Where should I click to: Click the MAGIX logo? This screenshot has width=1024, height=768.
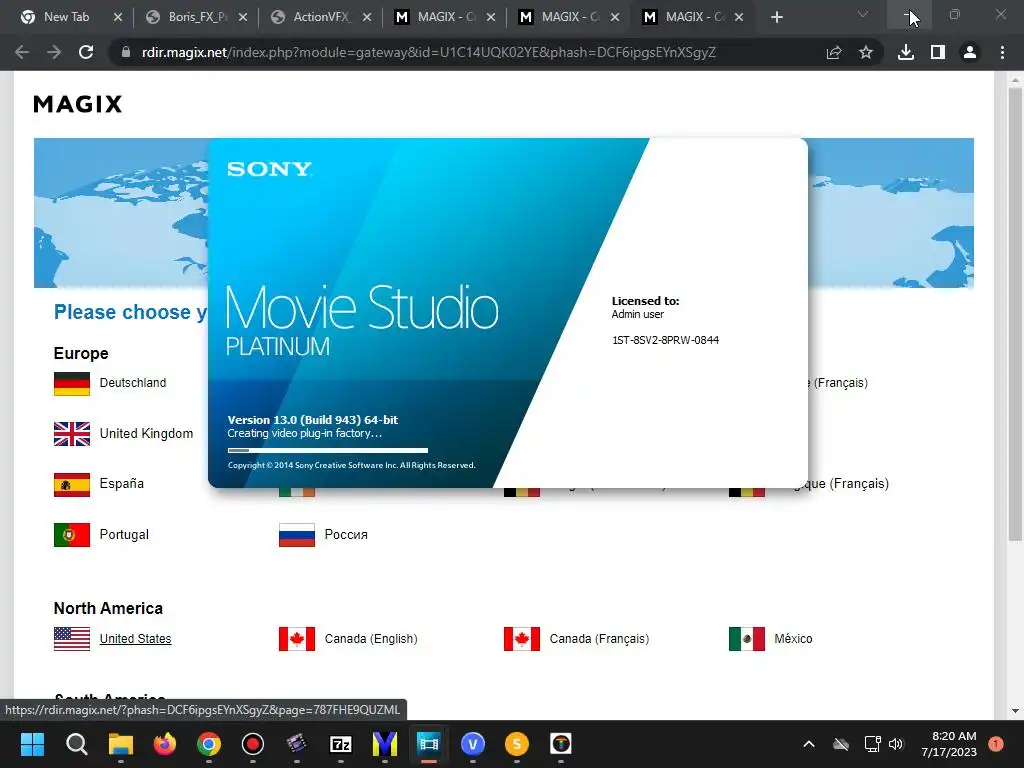[x=78, y=104]
